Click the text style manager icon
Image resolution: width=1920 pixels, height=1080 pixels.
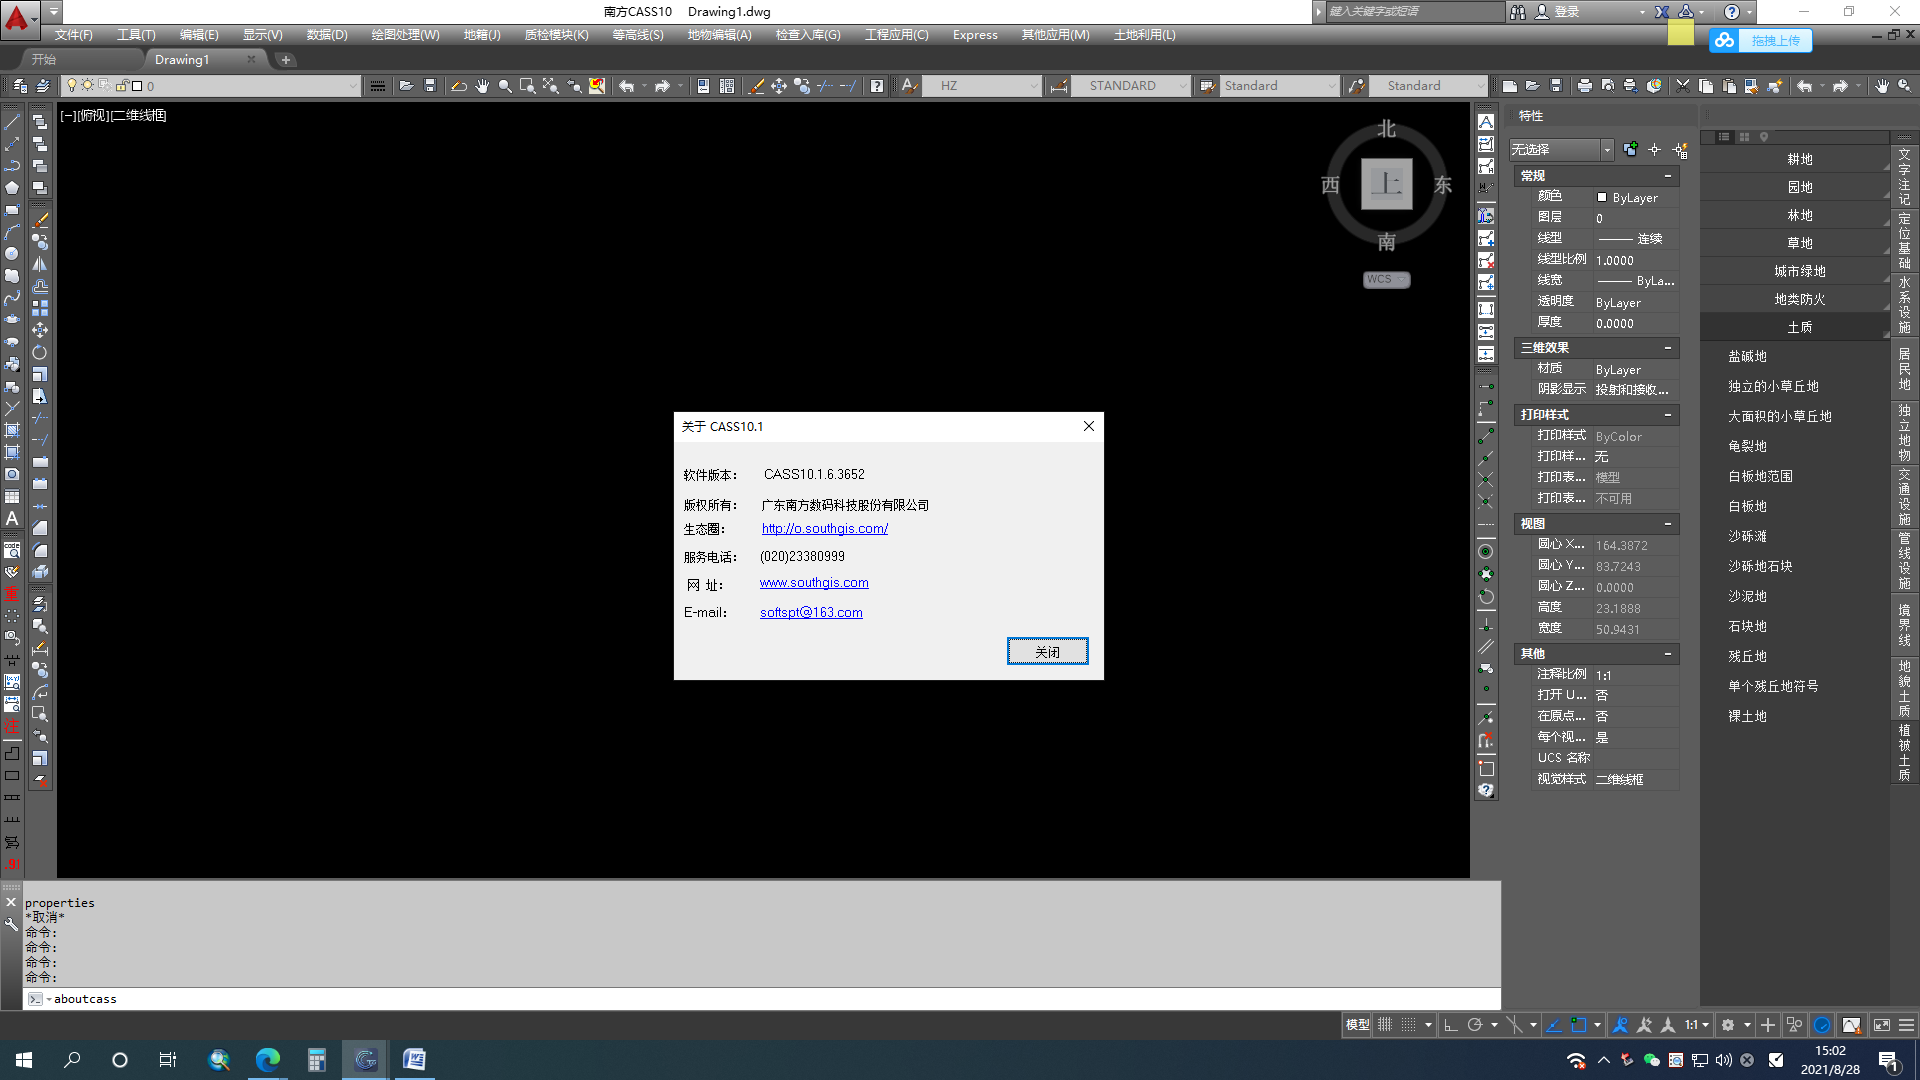tap(908, 86)
